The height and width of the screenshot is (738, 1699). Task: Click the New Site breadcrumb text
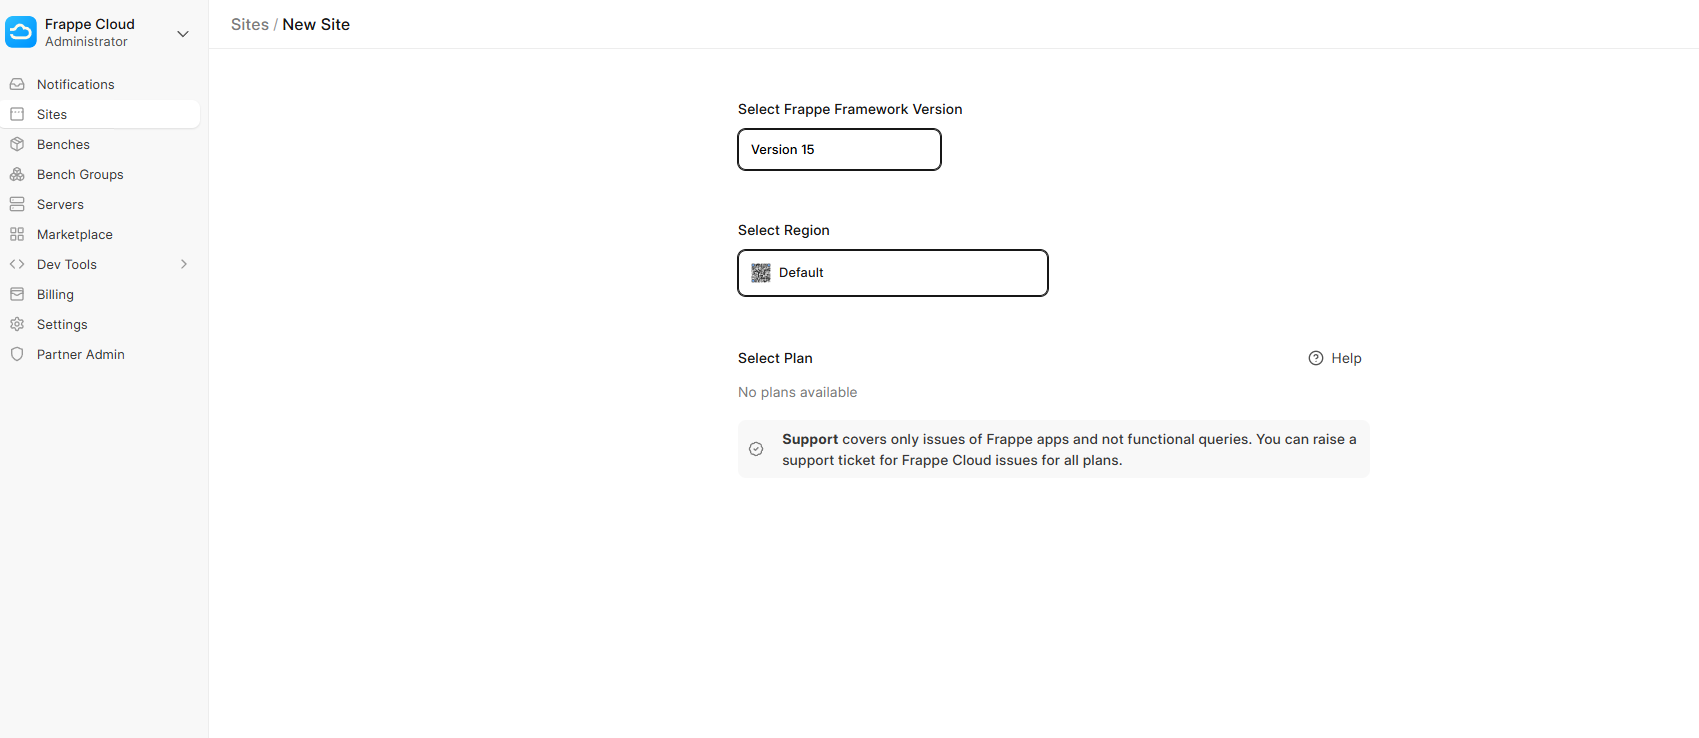316,24
